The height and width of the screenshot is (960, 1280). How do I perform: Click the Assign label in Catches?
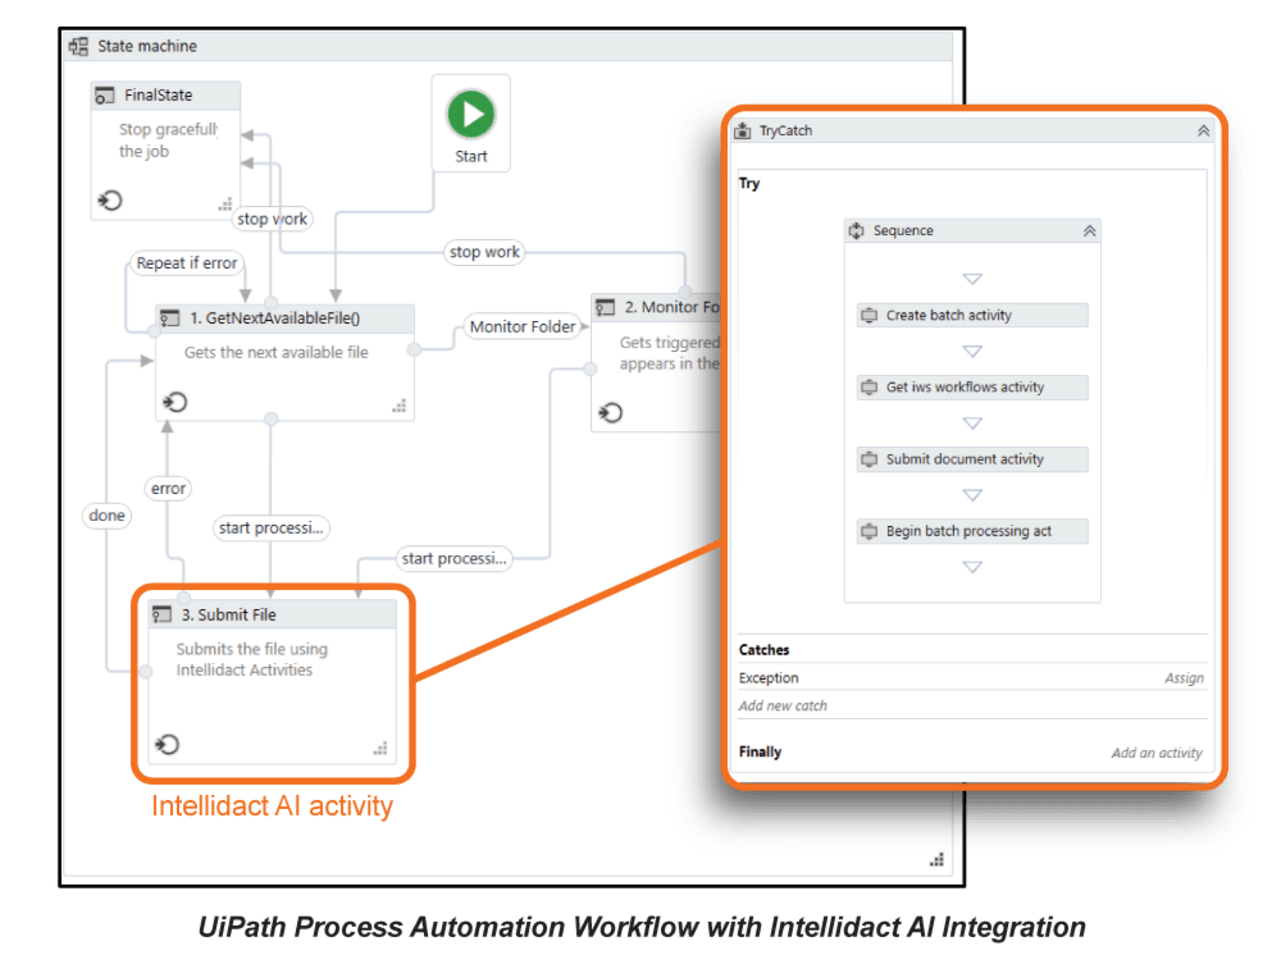1184,678
